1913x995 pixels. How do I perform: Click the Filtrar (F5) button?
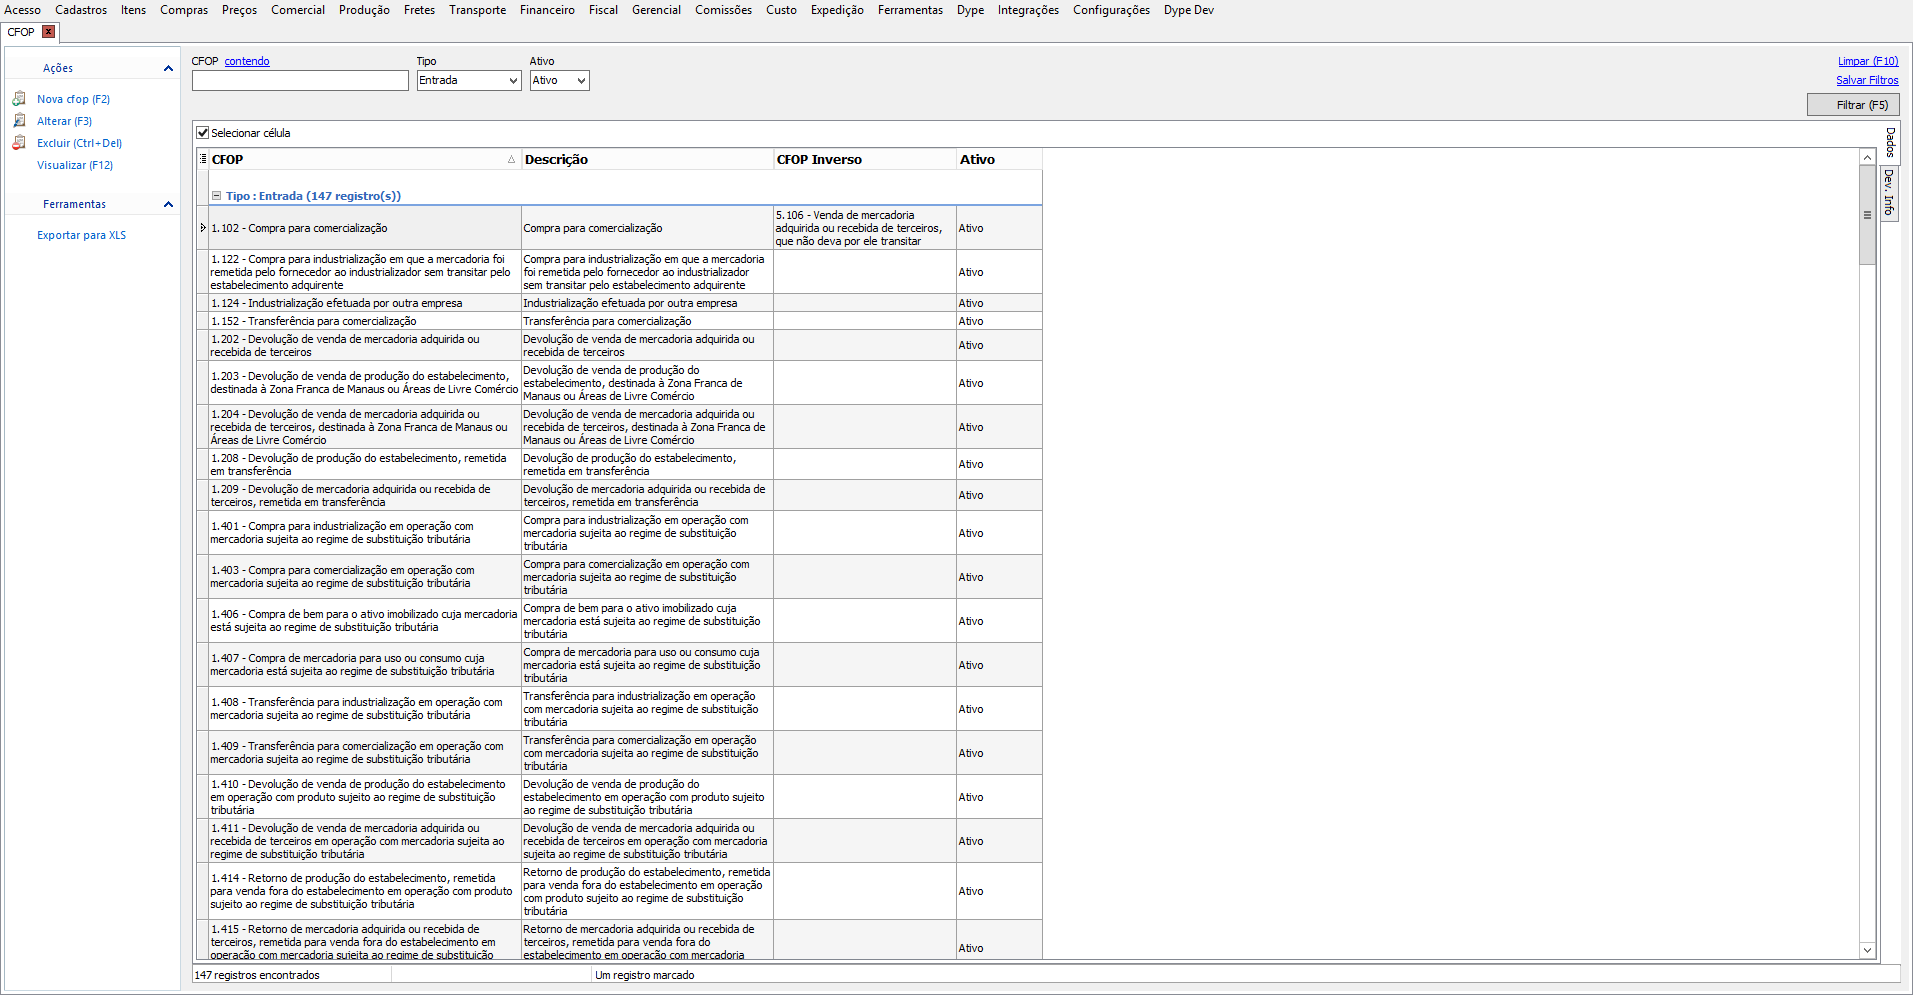click(x=1853, y=105)
